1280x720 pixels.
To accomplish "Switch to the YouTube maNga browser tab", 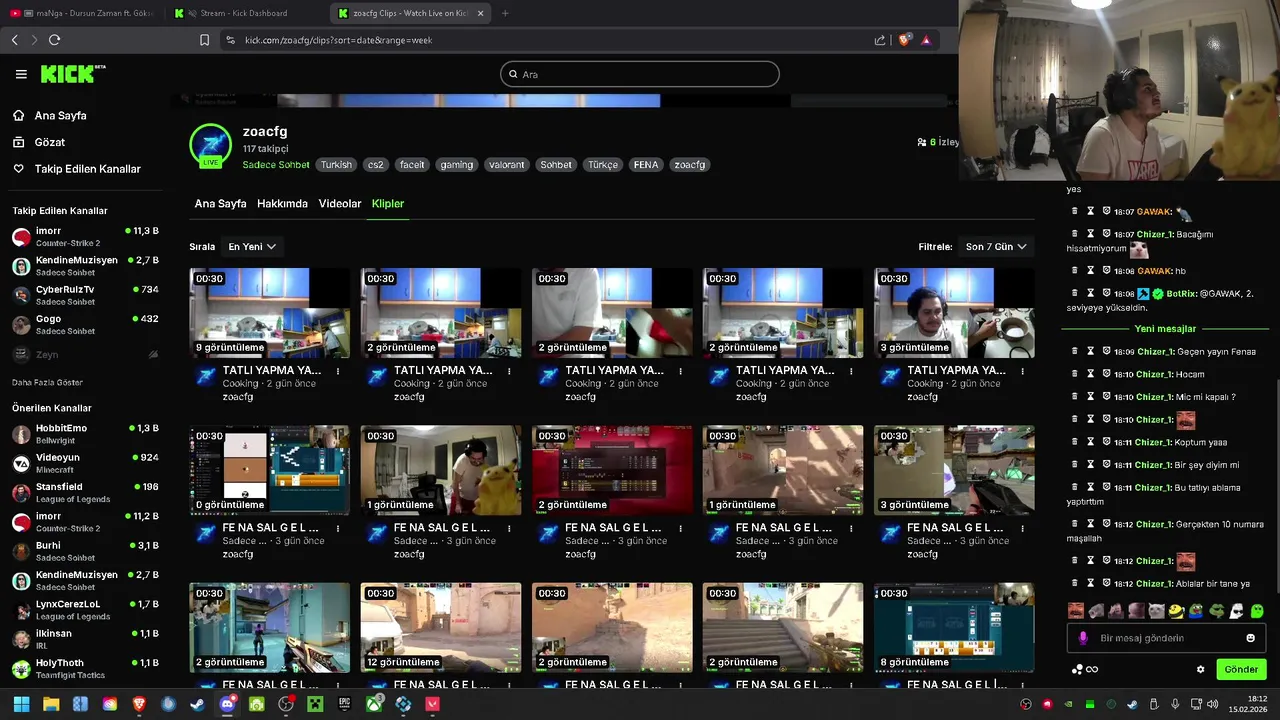I will (80, 13).
